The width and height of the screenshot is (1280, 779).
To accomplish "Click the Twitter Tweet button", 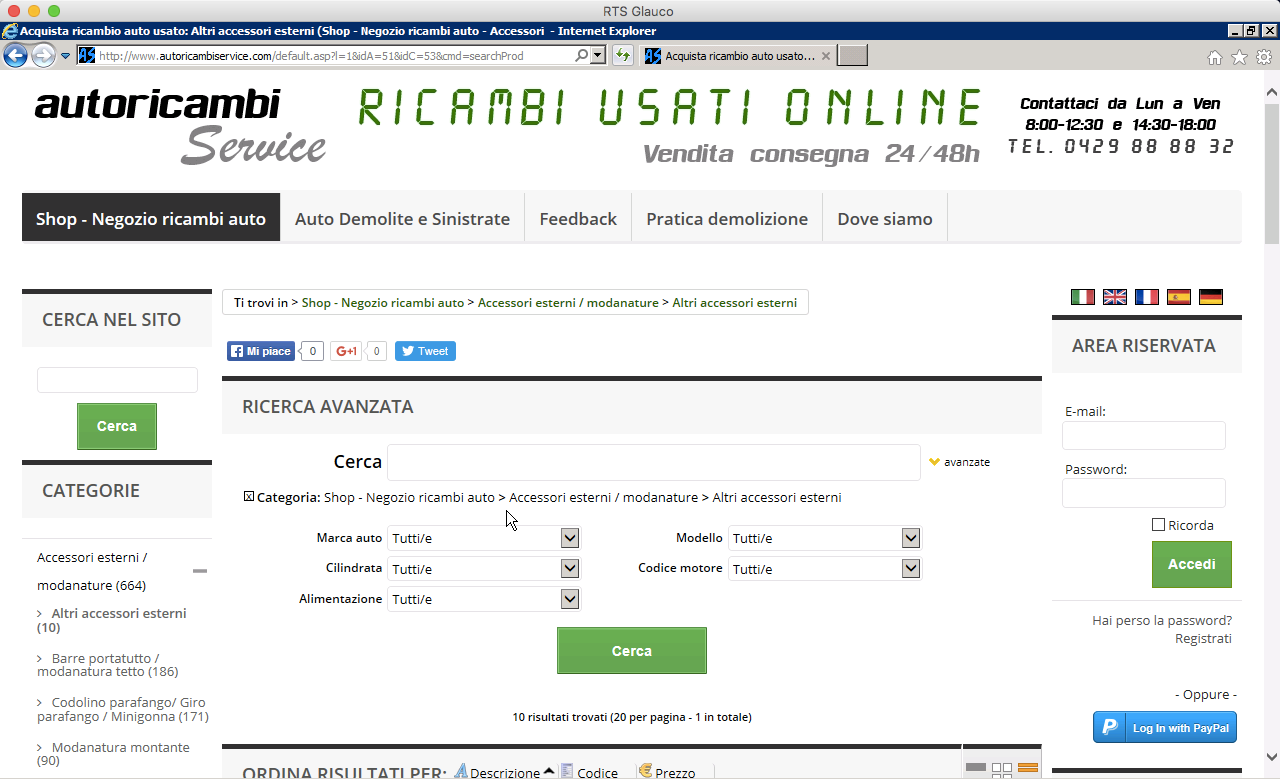I will click(x=425, y=351).
